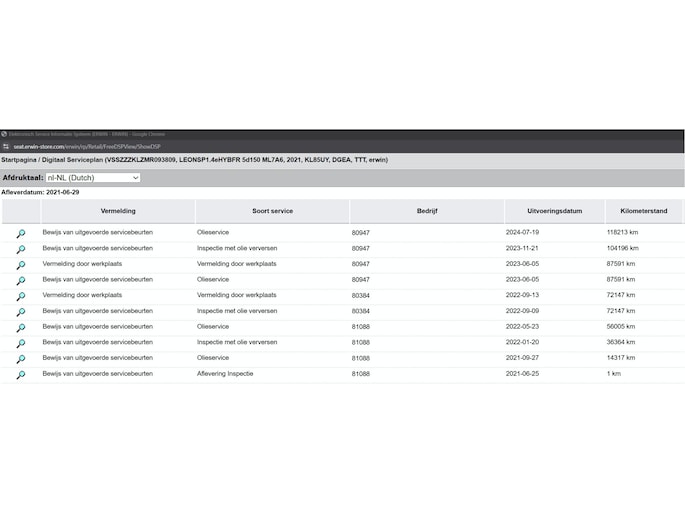
Task: Expand the Afdruktaal language dropdown
Action: click(93, 178)
